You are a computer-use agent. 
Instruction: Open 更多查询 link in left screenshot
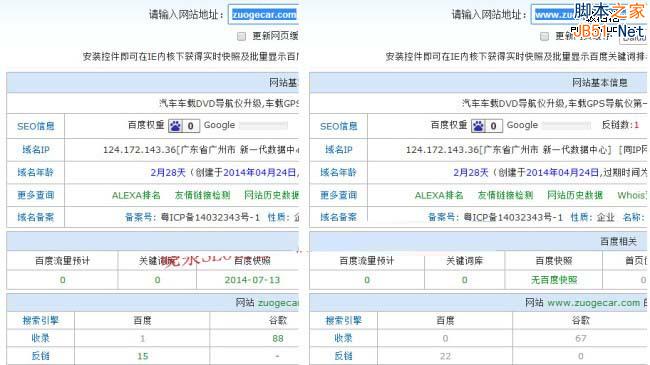(36, 195)
